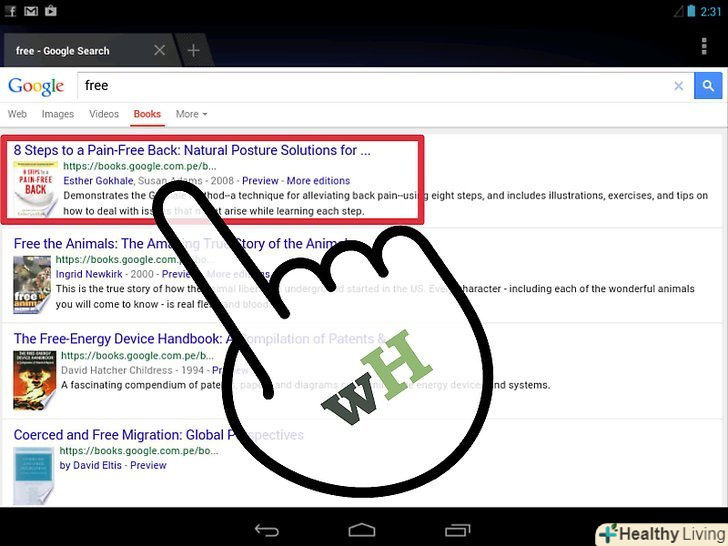Viewport: 728px width, 546px height.
Task: Click author link Esther Gokhale
Action: pos(98,181)
